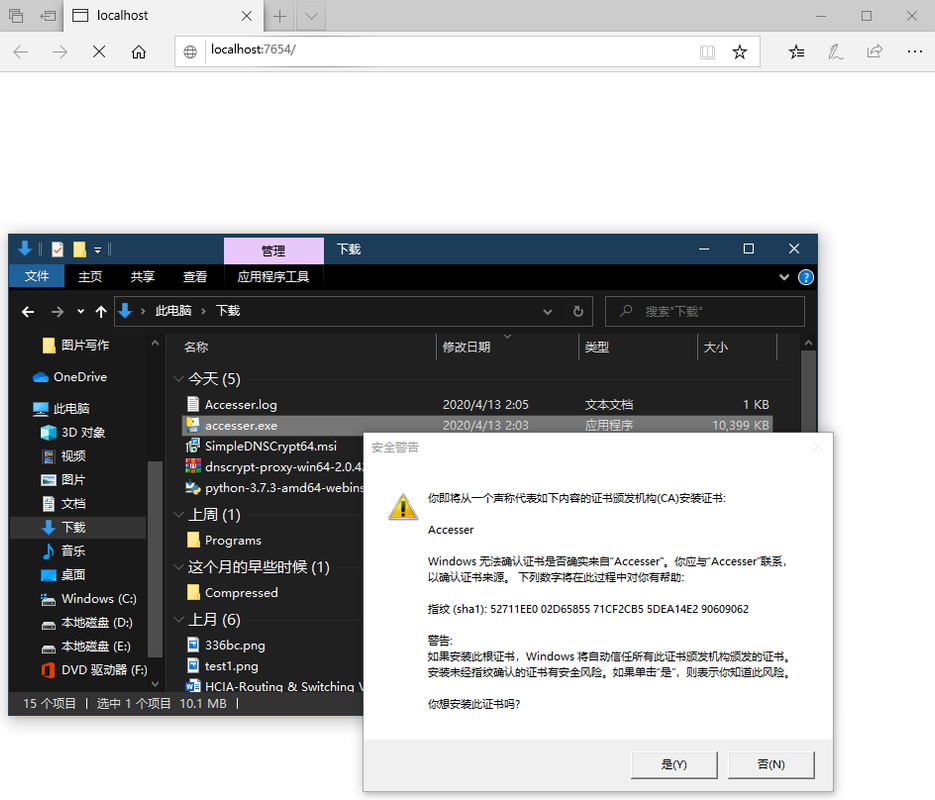Click 下载 in the breadcrumb path
Viewport: 935px width, 800px height.
[228, 311]
